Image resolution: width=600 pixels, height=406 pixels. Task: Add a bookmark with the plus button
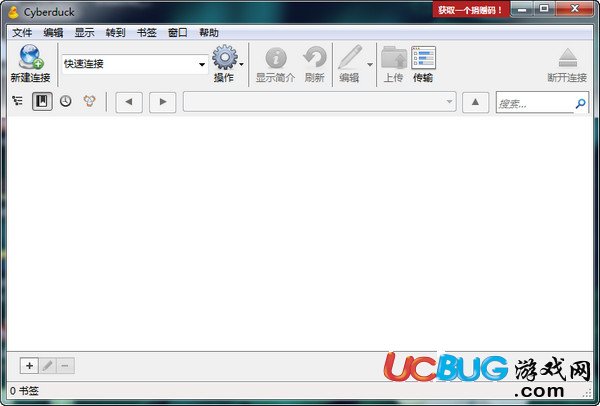click(x=29, y=366)
